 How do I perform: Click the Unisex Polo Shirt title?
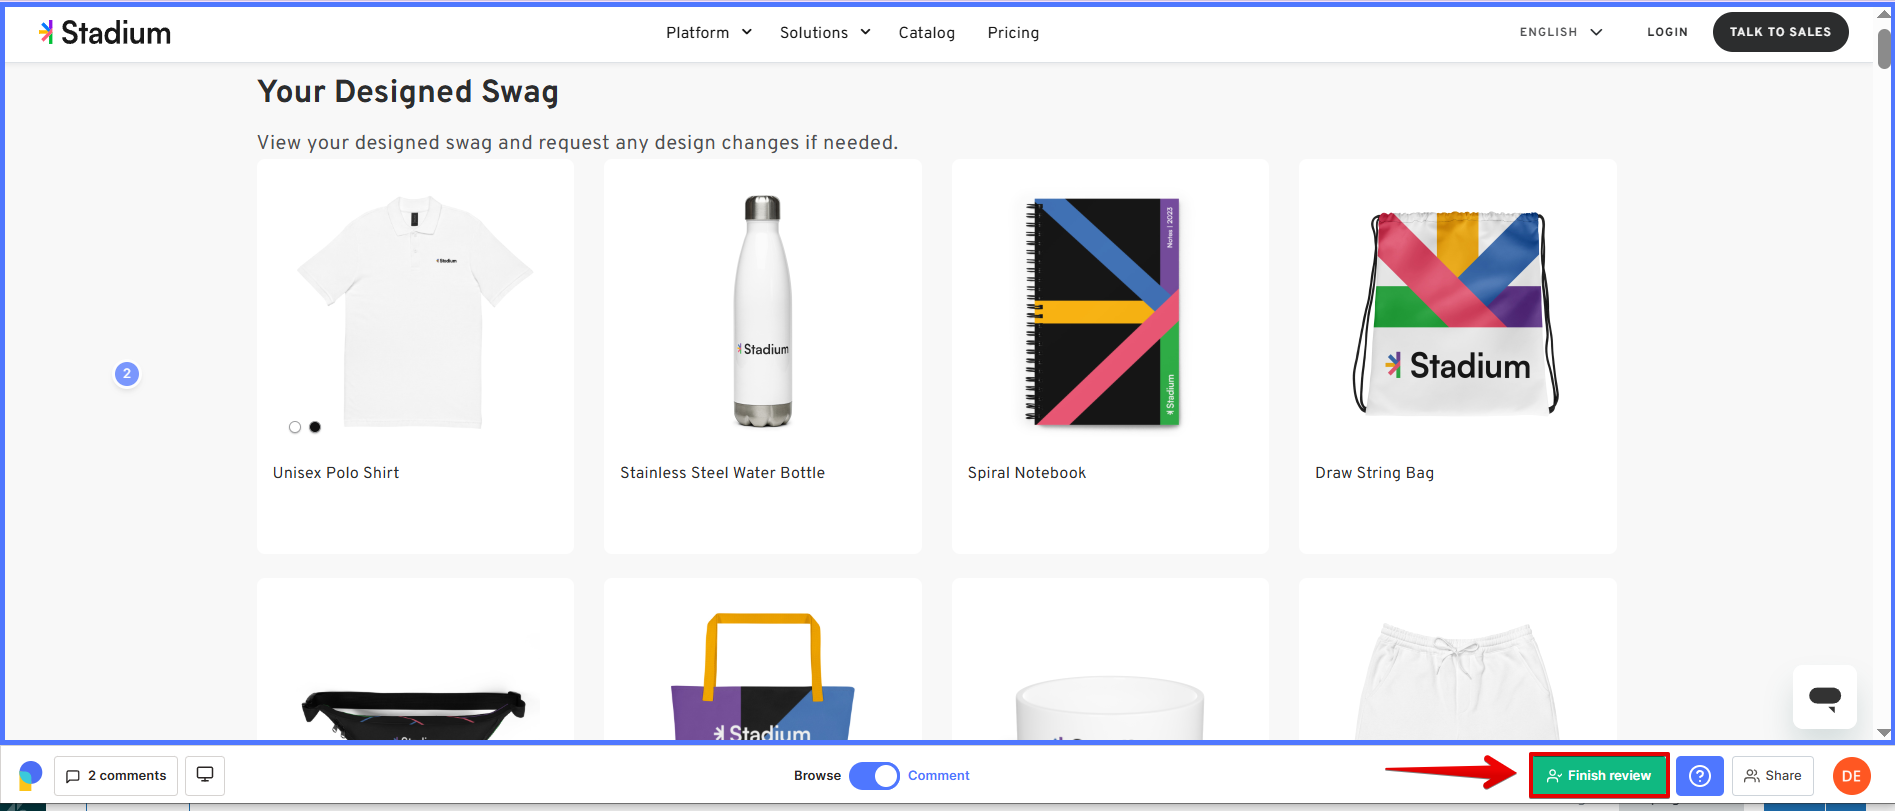336,473
